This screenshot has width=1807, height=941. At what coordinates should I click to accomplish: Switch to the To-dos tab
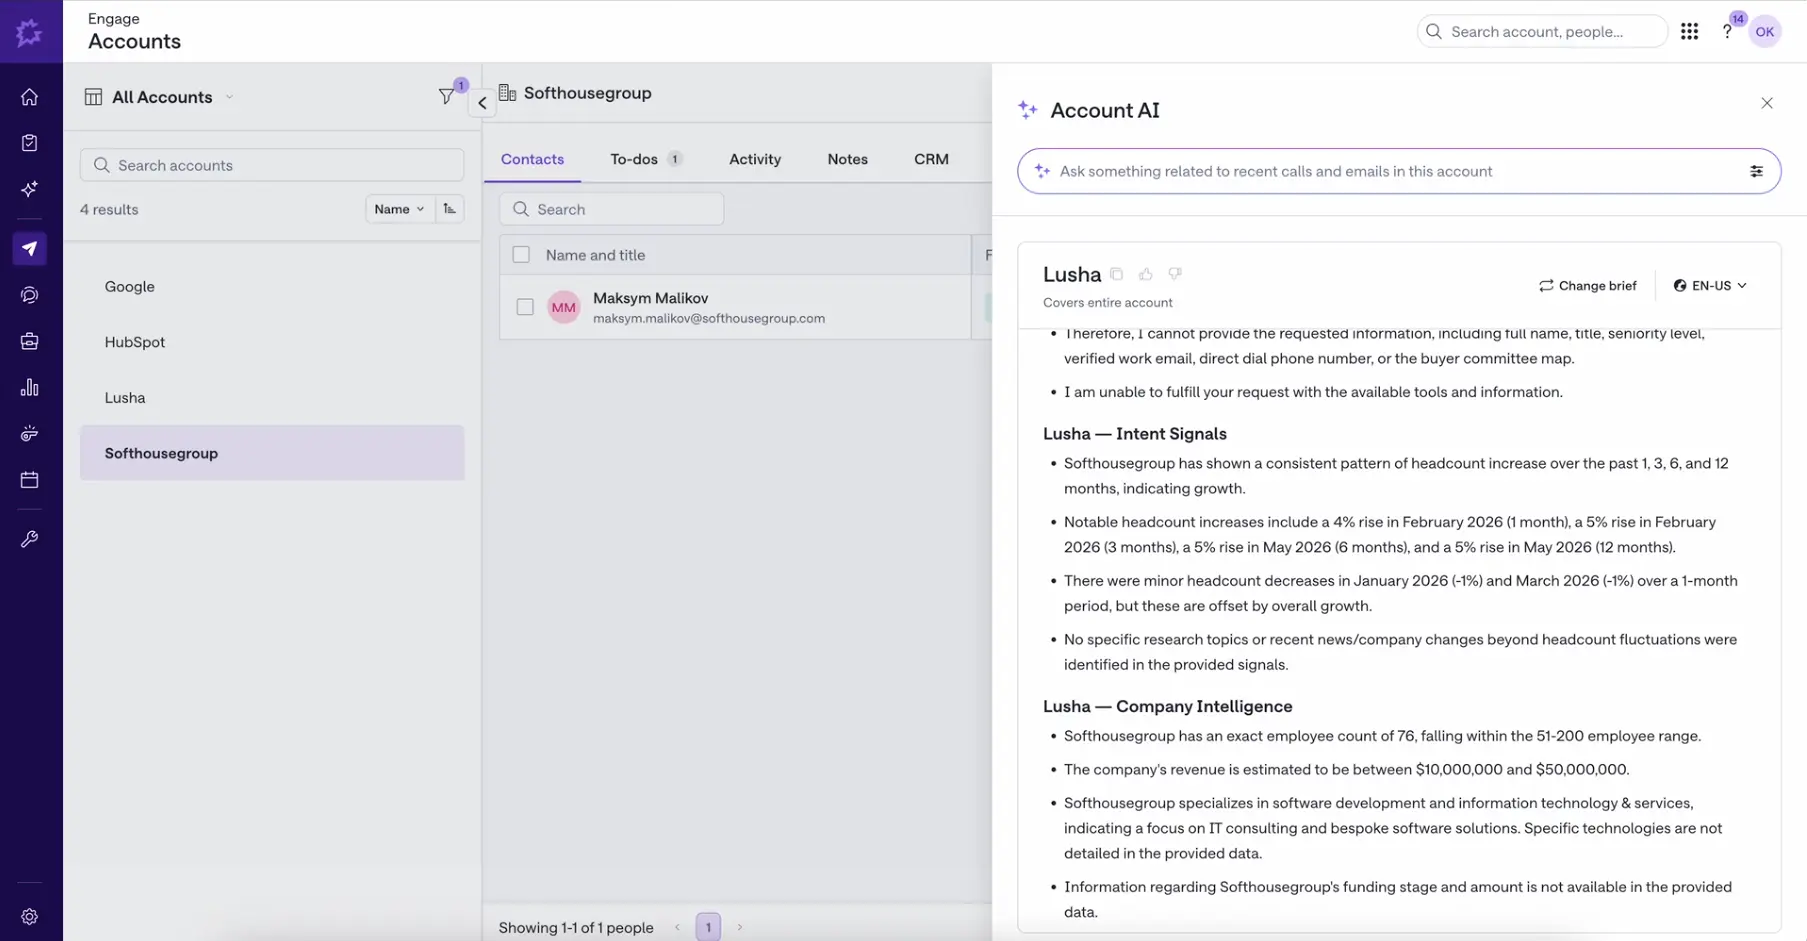pyautogui.click(x=646, y=159)
